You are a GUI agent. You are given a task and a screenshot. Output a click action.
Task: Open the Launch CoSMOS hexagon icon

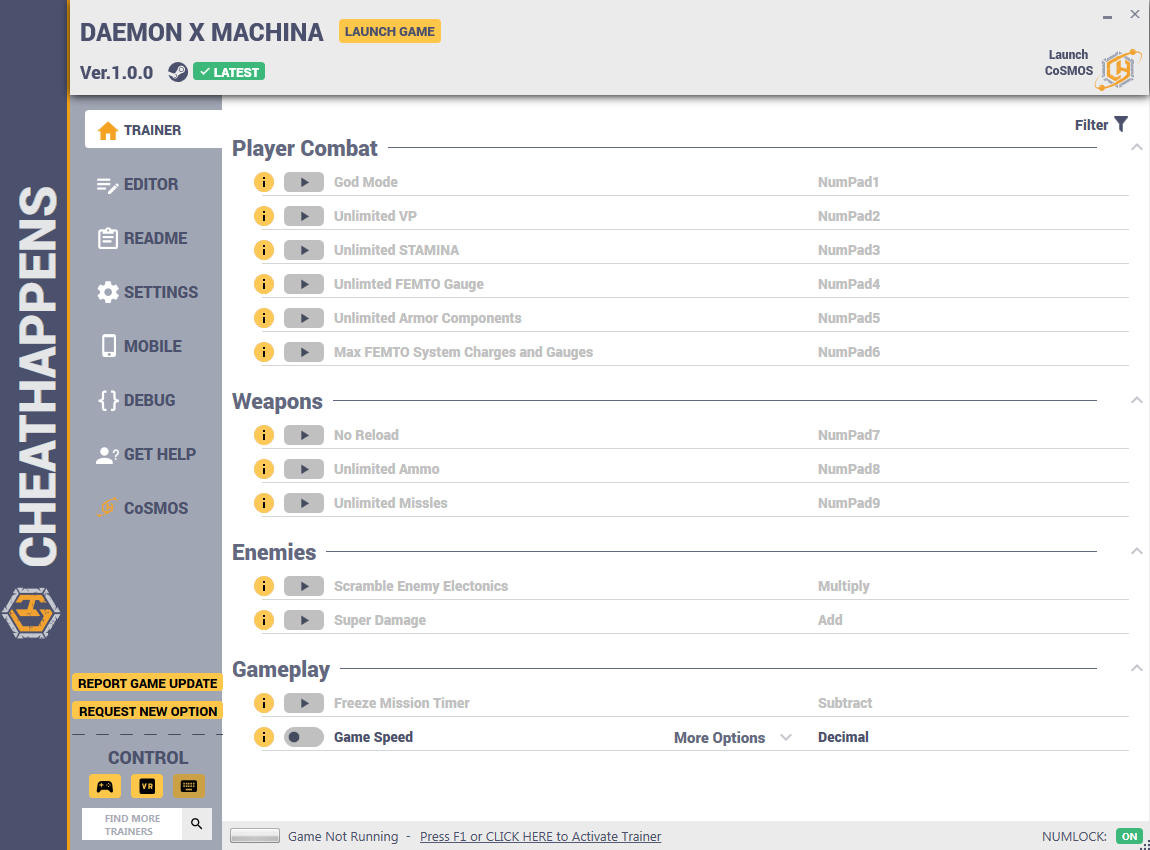(1118, 70)
